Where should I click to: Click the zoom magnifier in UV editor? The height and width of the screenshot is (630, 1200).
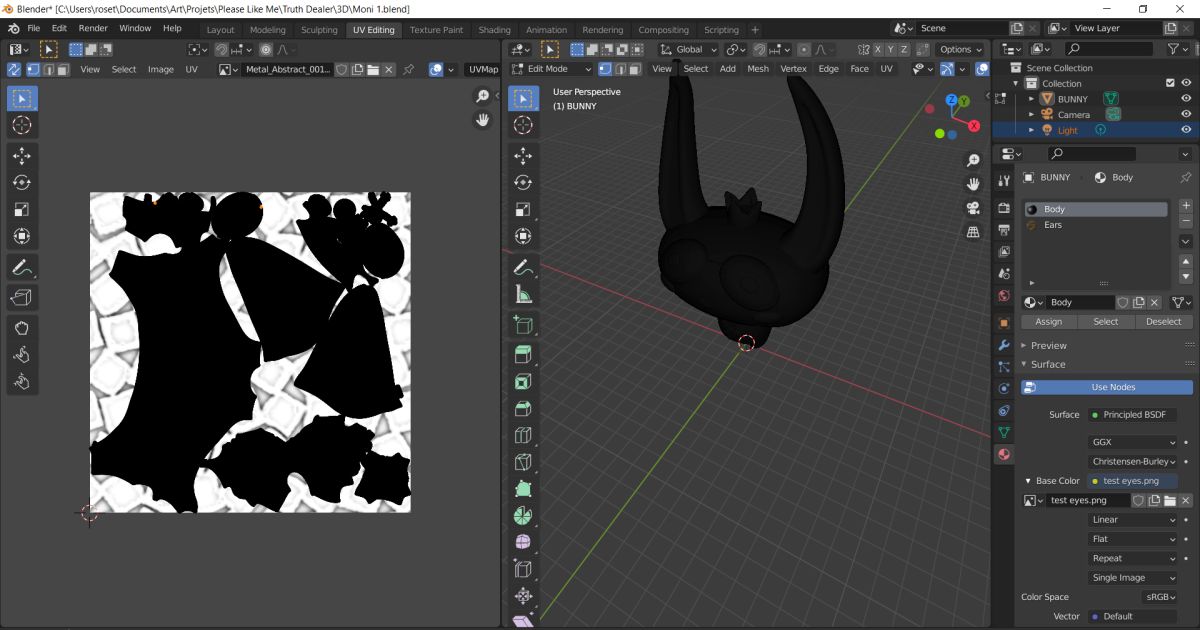483,96
